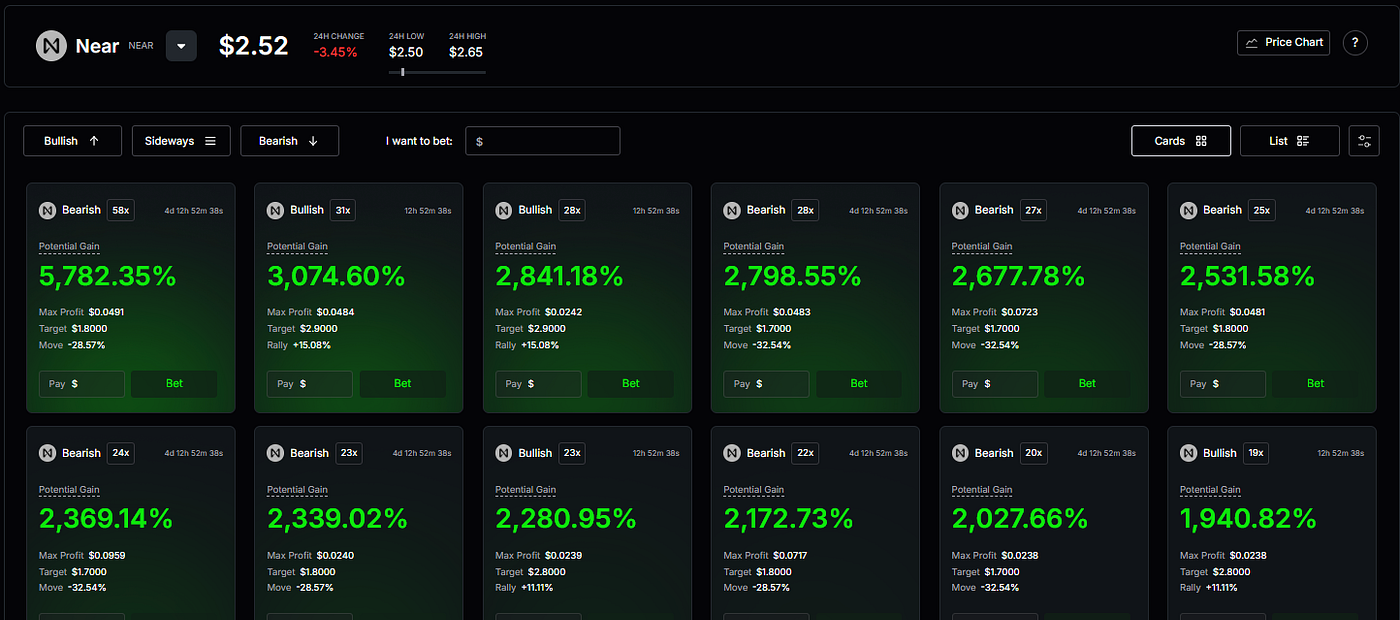Image resolution: width=1400 pixels, height=620 pixels.
Task: Click the Near icon on Bearish 20x card
Action: click(960, 453)
